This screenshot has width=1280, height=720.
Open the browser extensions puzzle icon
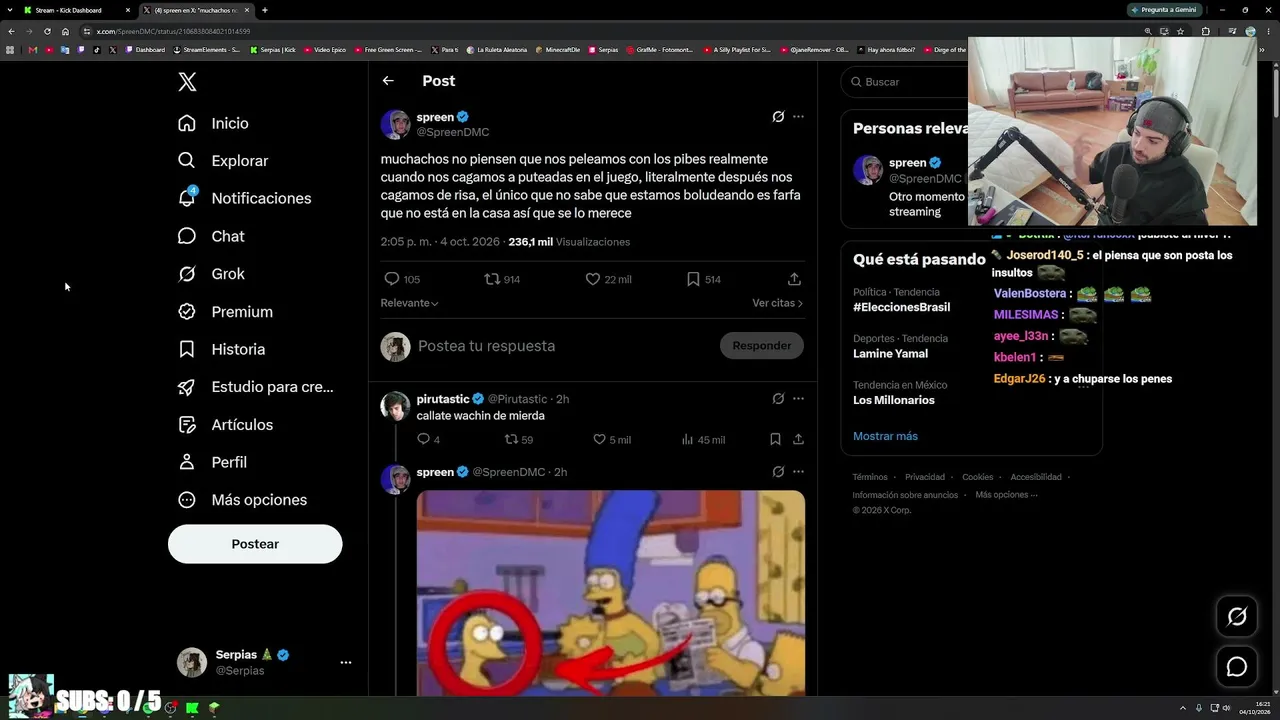[x=1205, y=31]
